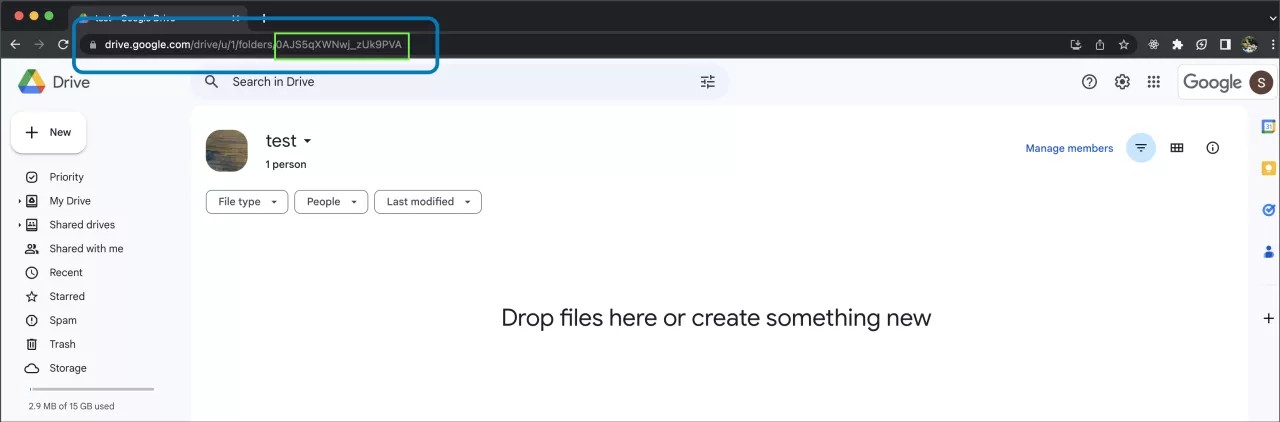The height and width of the screenshot is (422, 1280).
Task: Open the Chrome profile avatar
Action: coord(1249,44)
